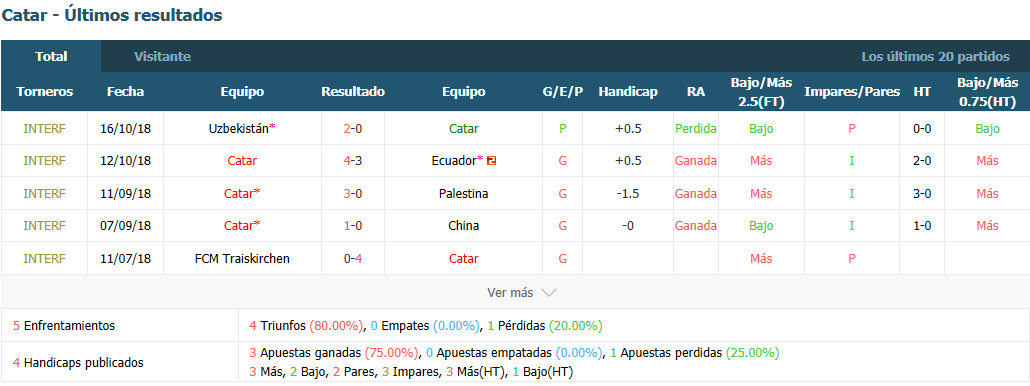Click the 4-3 match result
1030x386 pixels.
click(353, 161)
